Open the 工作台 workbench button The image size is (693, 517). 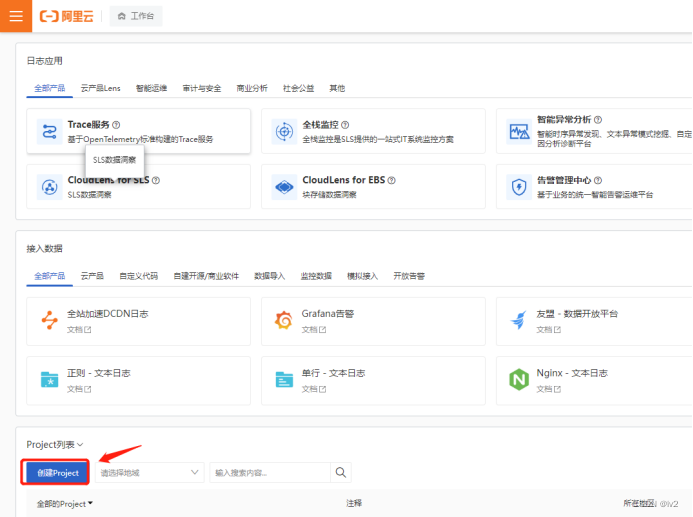[x=136, y=16]
